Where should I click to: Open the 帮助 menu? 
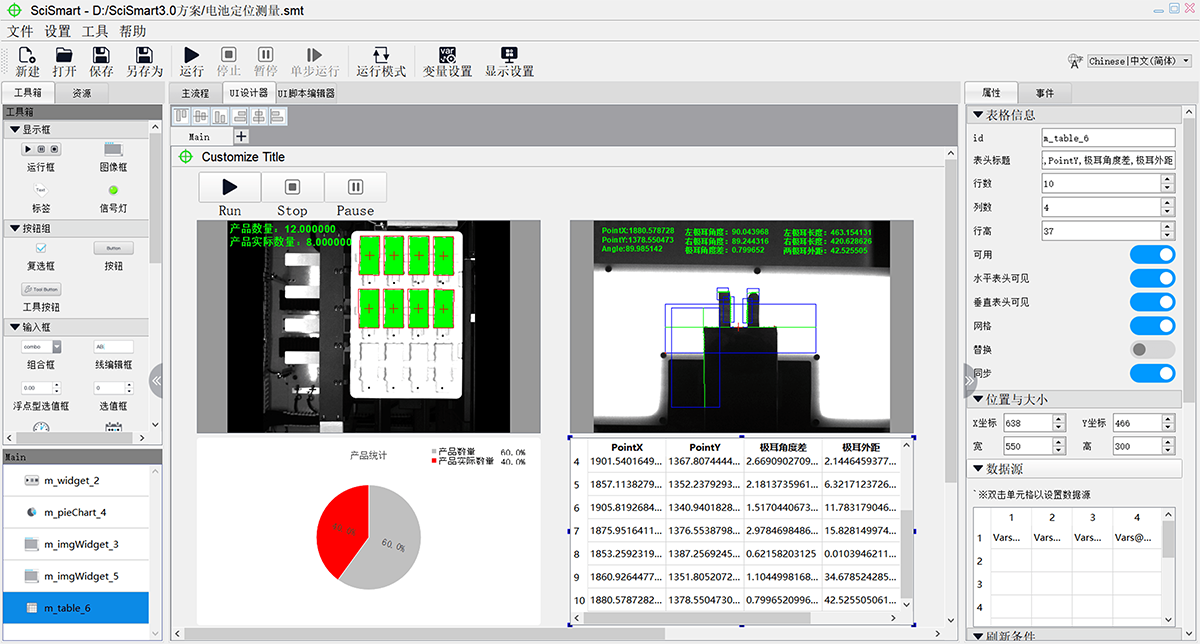point(132,31)
